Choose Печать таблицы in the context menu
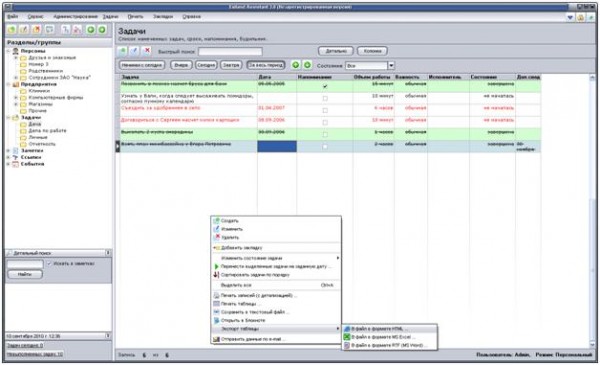 (276, 304)
